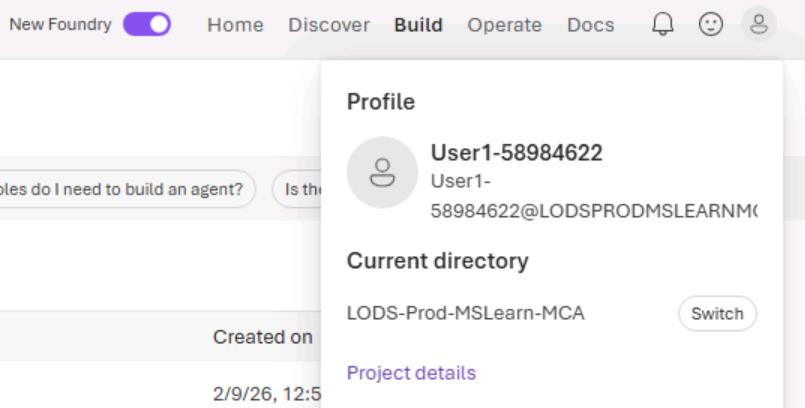Open the Discover tab

[329, 25]
